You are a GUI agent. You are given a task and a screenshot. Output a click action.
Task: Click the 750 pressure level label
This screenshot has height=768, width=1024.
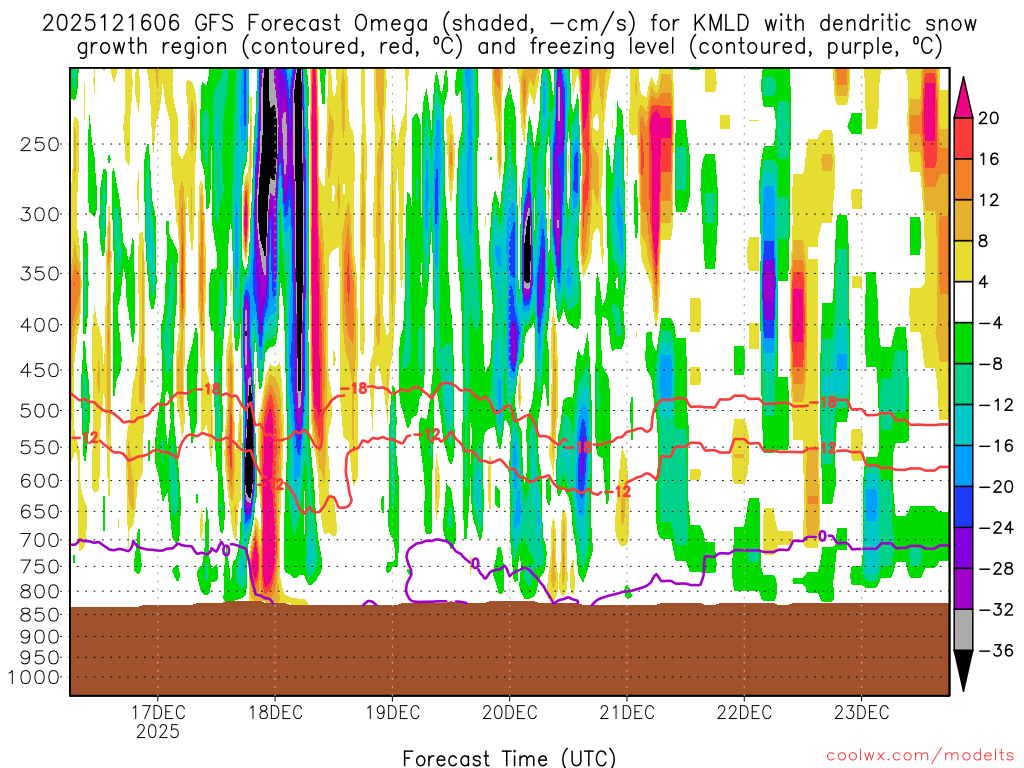40,567
